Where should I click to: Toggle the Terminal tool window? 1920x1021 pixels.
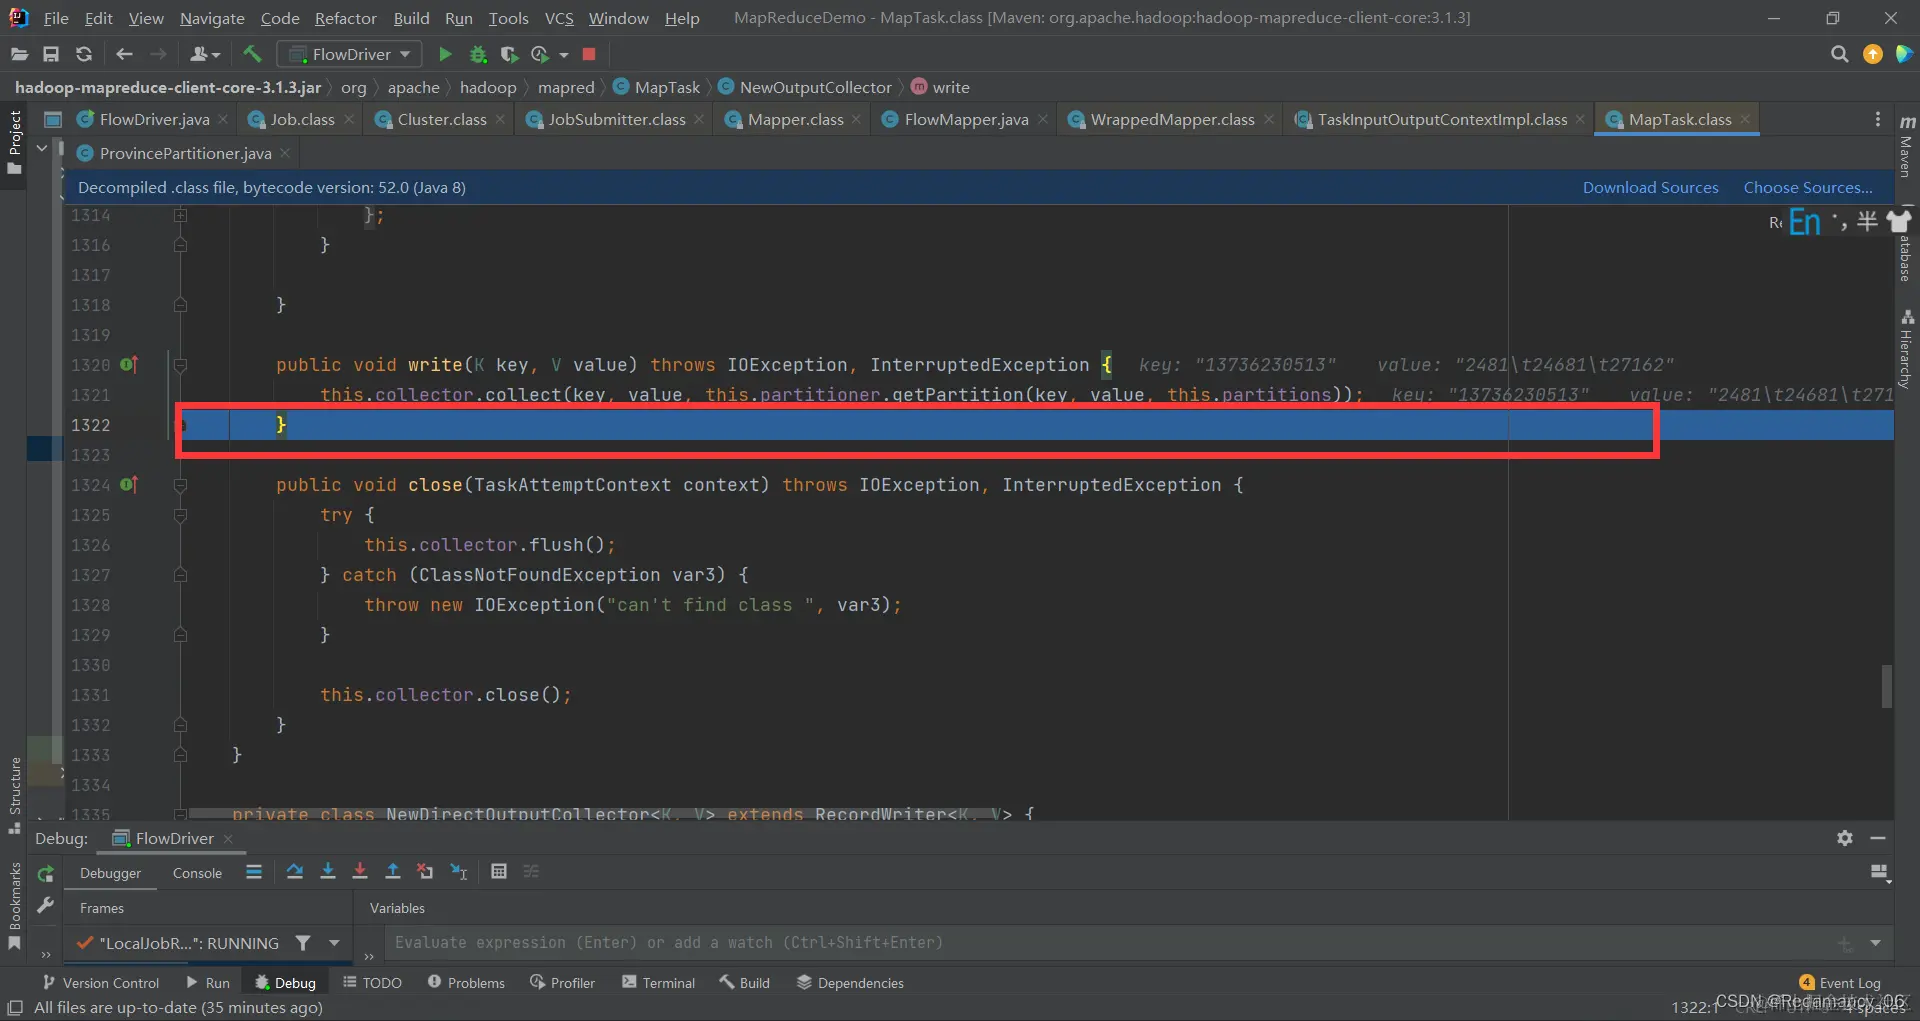658,983
